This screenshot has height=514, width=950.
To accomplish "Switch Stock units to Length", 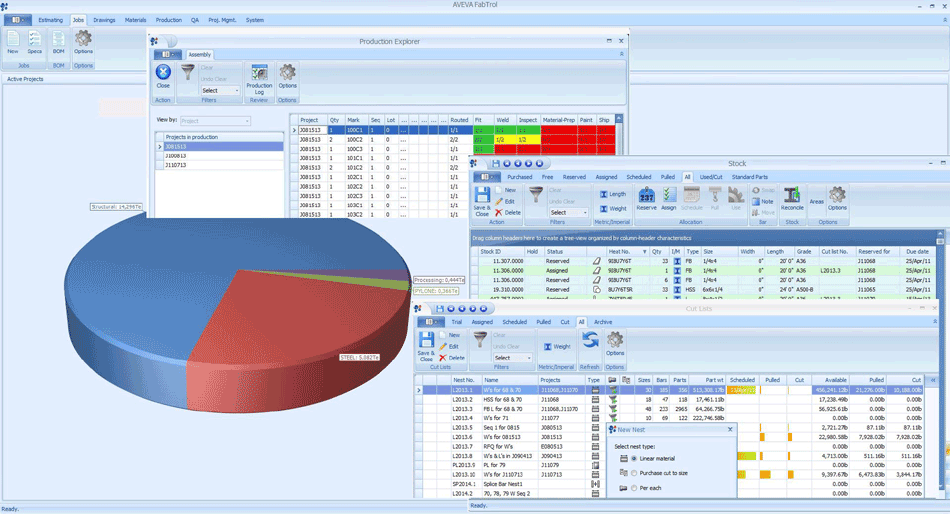I will coord(613,195).
